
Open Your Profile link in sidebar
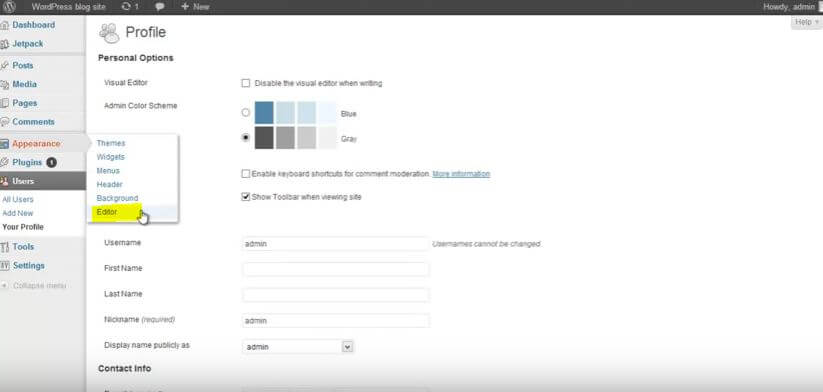coord(23,227)
